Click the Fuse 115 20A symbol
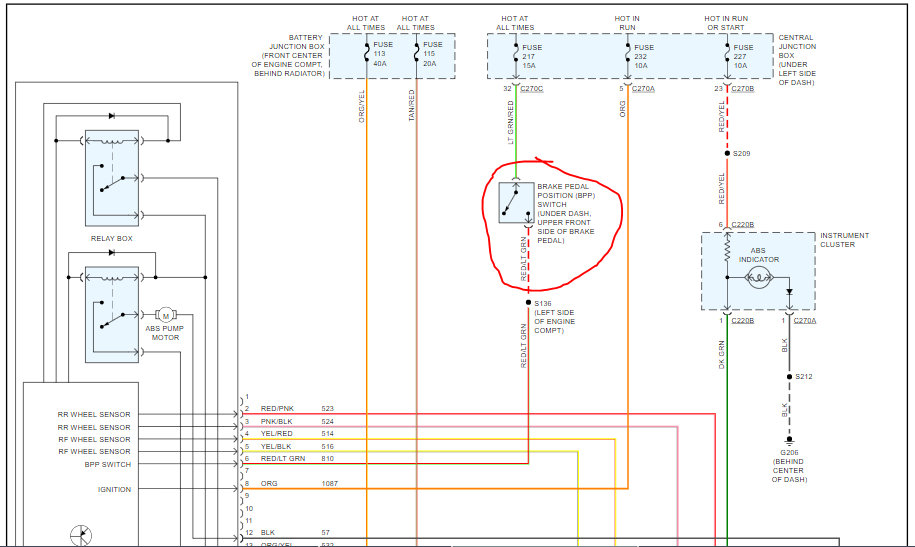 (x=416, y=54)
